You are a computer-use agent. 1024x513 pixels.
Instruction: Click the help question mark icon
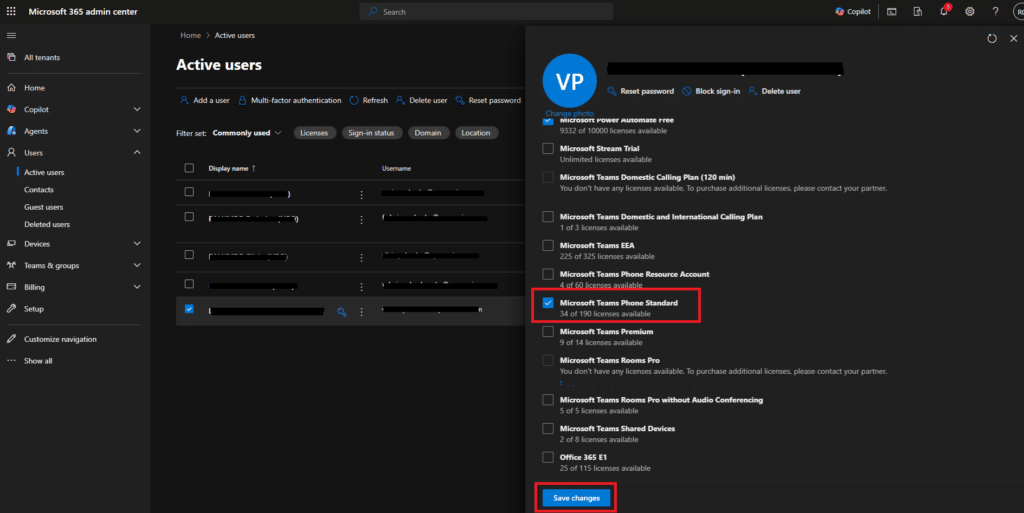click(x=995, y=12)
